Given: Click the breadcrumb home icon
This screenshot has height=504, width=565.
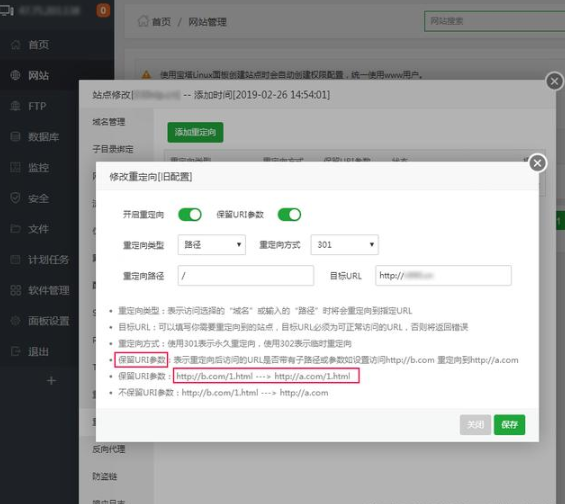Looking at the screenshot, I should [x=143, y=21].
